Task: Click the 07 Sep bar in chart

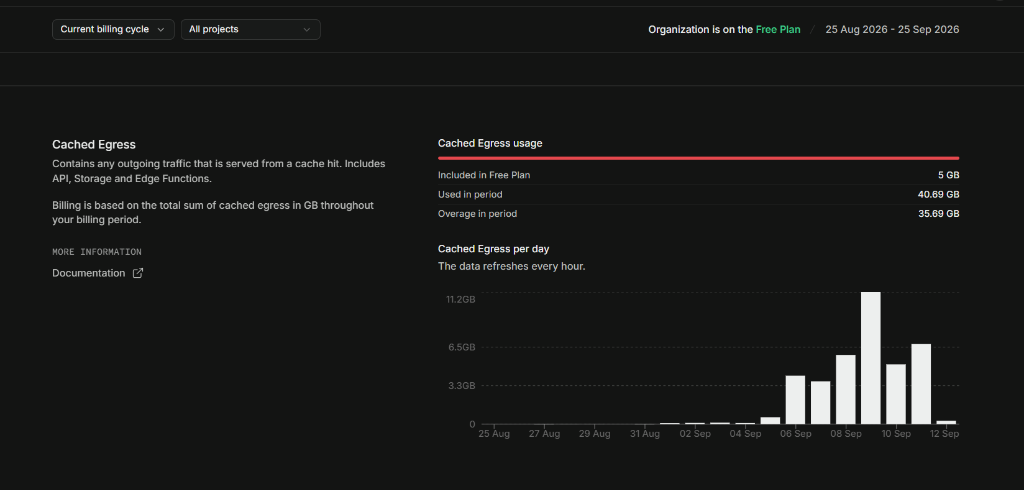Action: coord(820,402)
